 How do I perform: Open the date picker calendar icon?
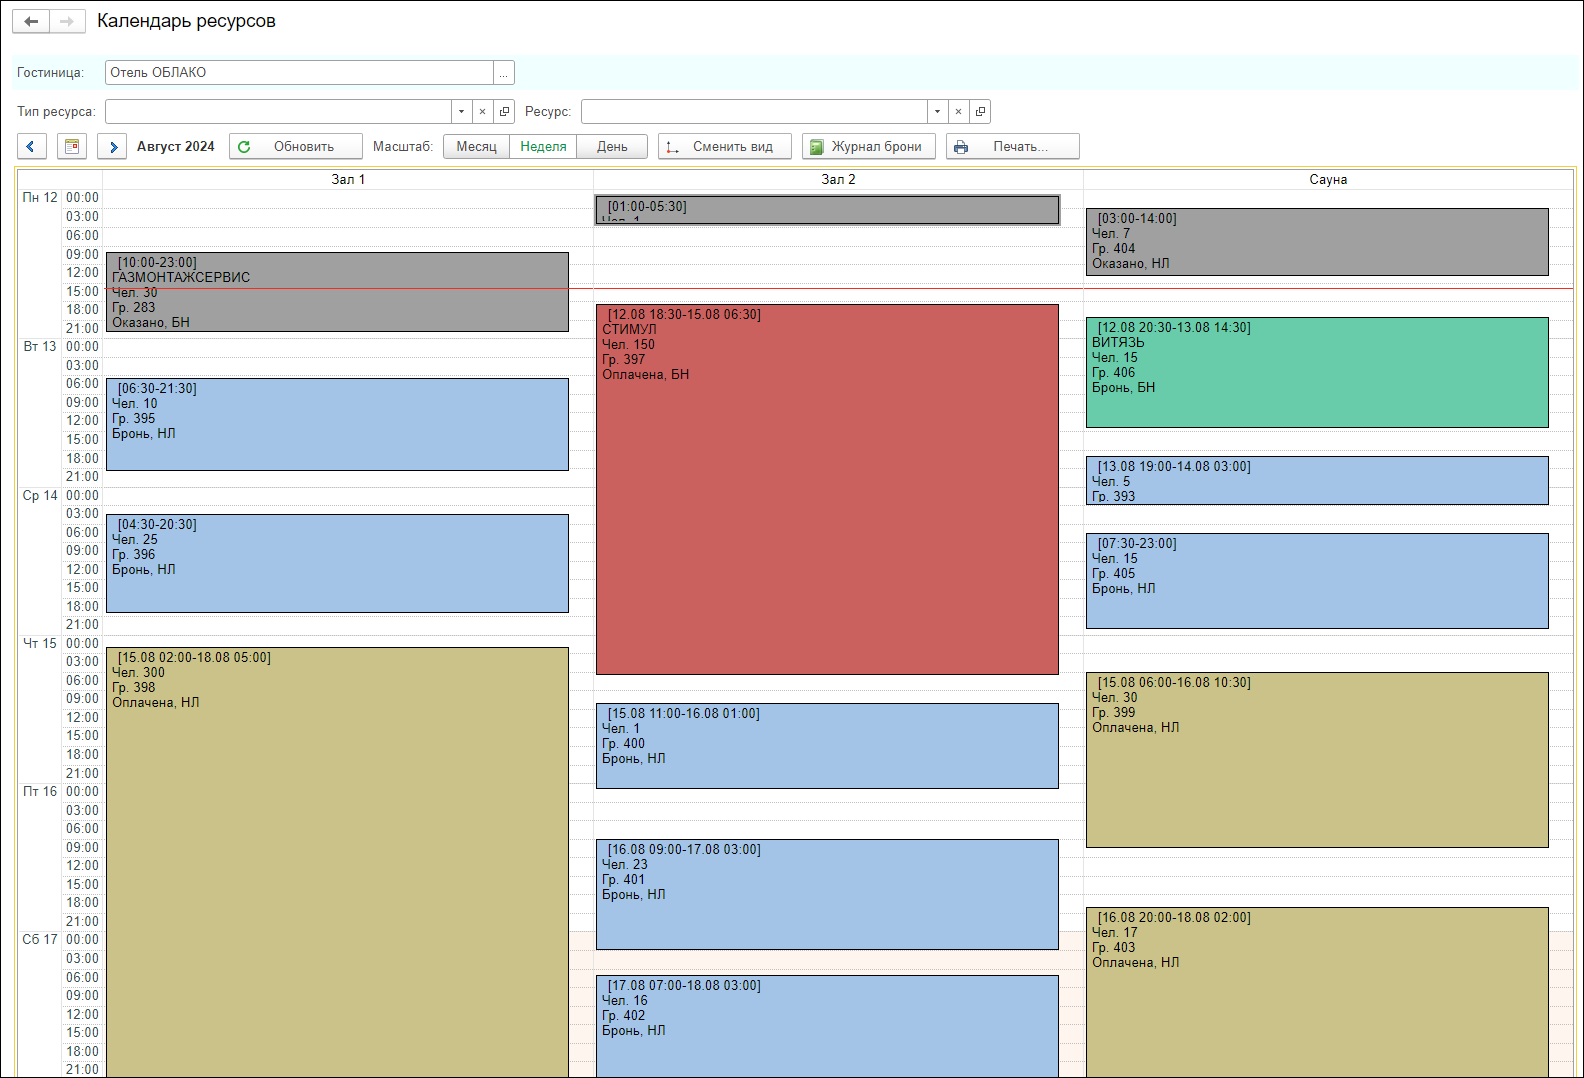[x=72, y=147]
